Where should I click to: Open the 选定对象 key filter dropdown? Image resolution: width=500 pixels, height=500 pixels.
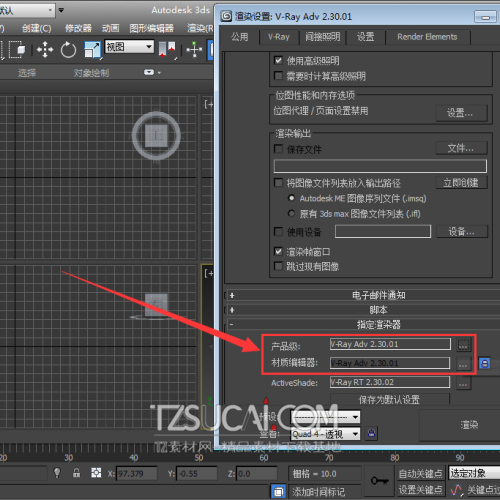pos(474,473)
